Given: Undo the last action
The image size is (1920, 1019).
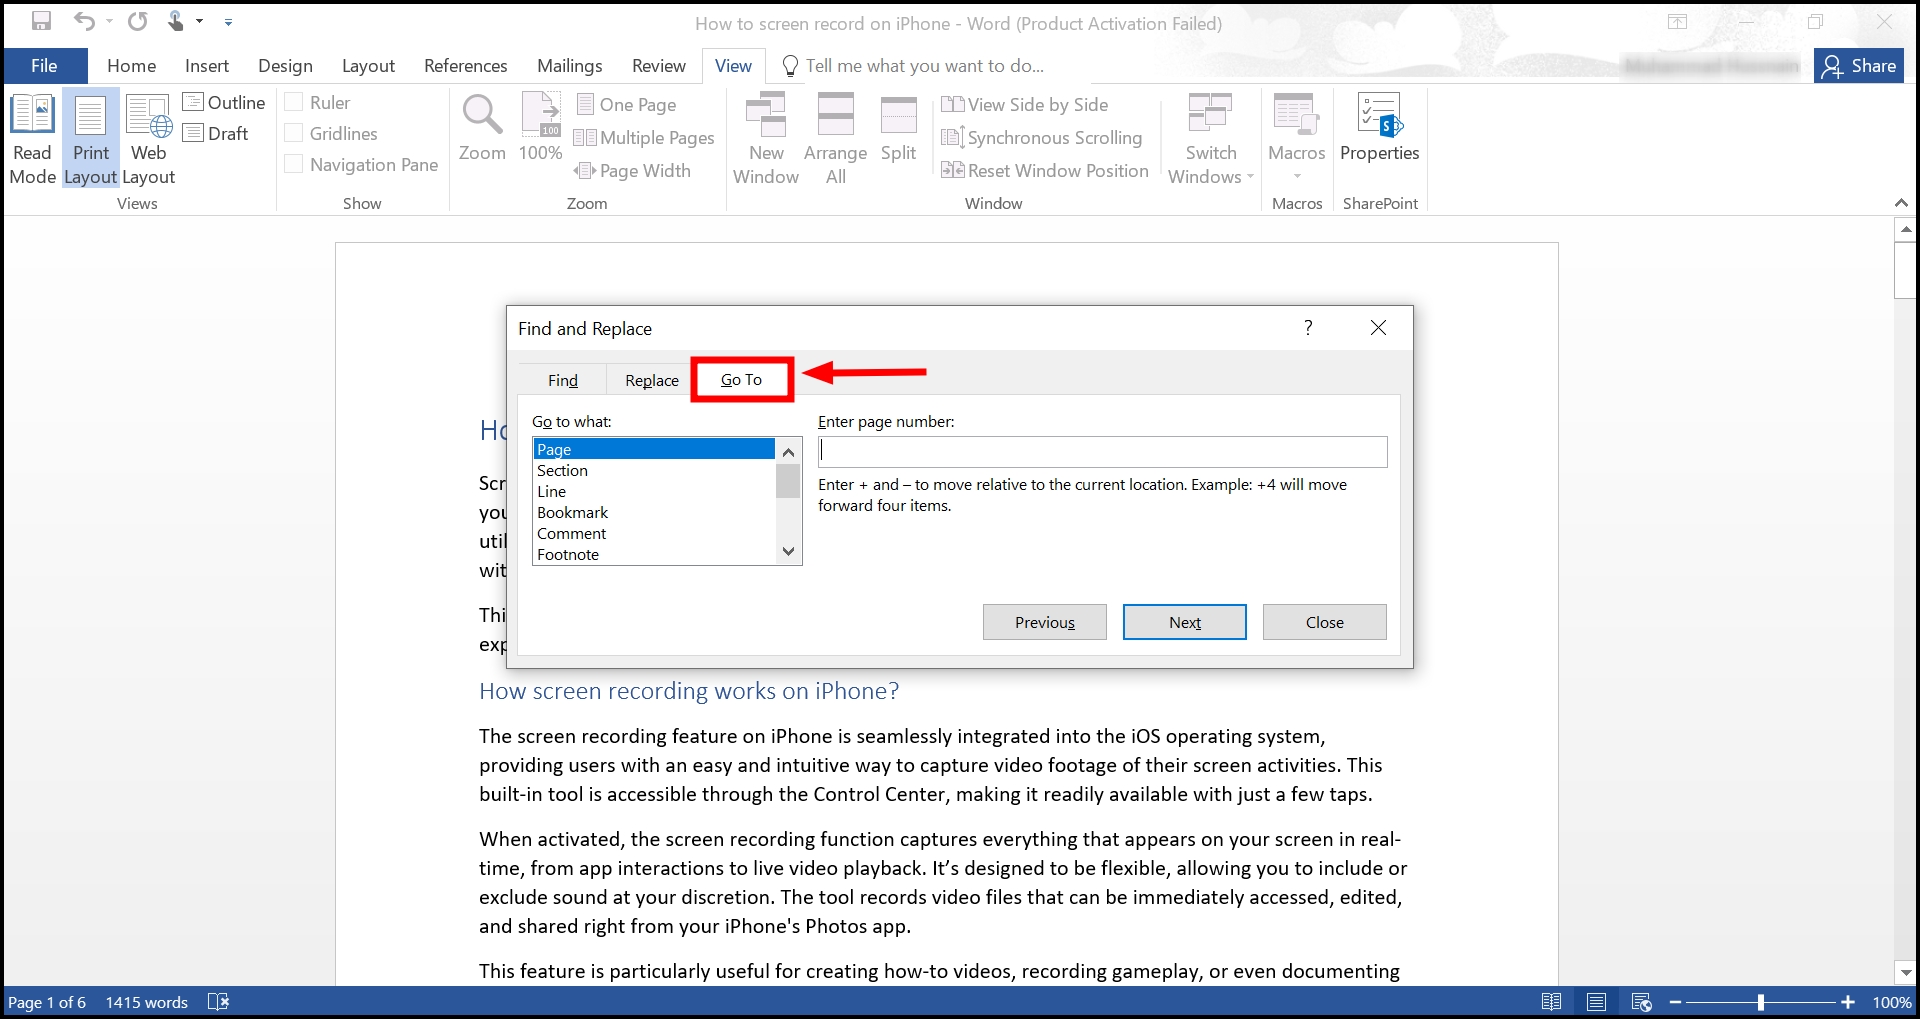Looking at the screenshot, I should [84, 21].
